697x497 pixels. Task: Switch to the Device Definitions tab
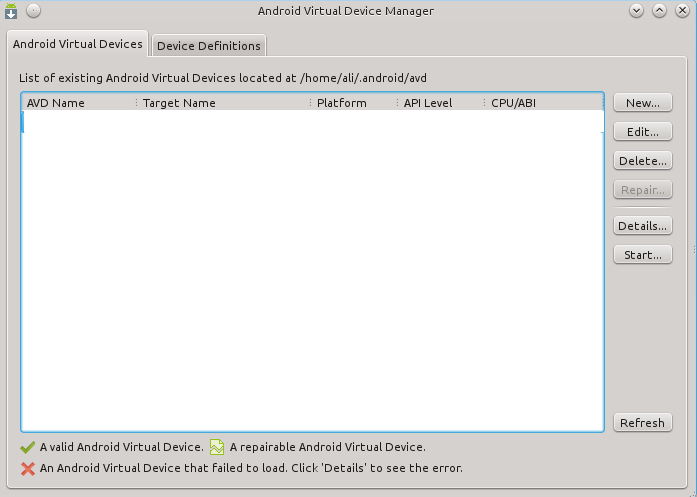coord(209,46)
